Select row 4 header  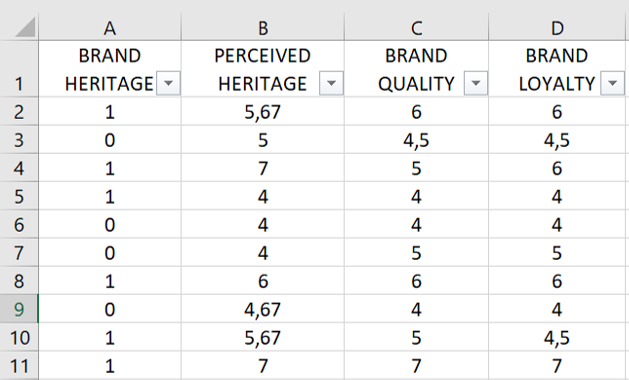pyautogui.click(x=19, y=168)
